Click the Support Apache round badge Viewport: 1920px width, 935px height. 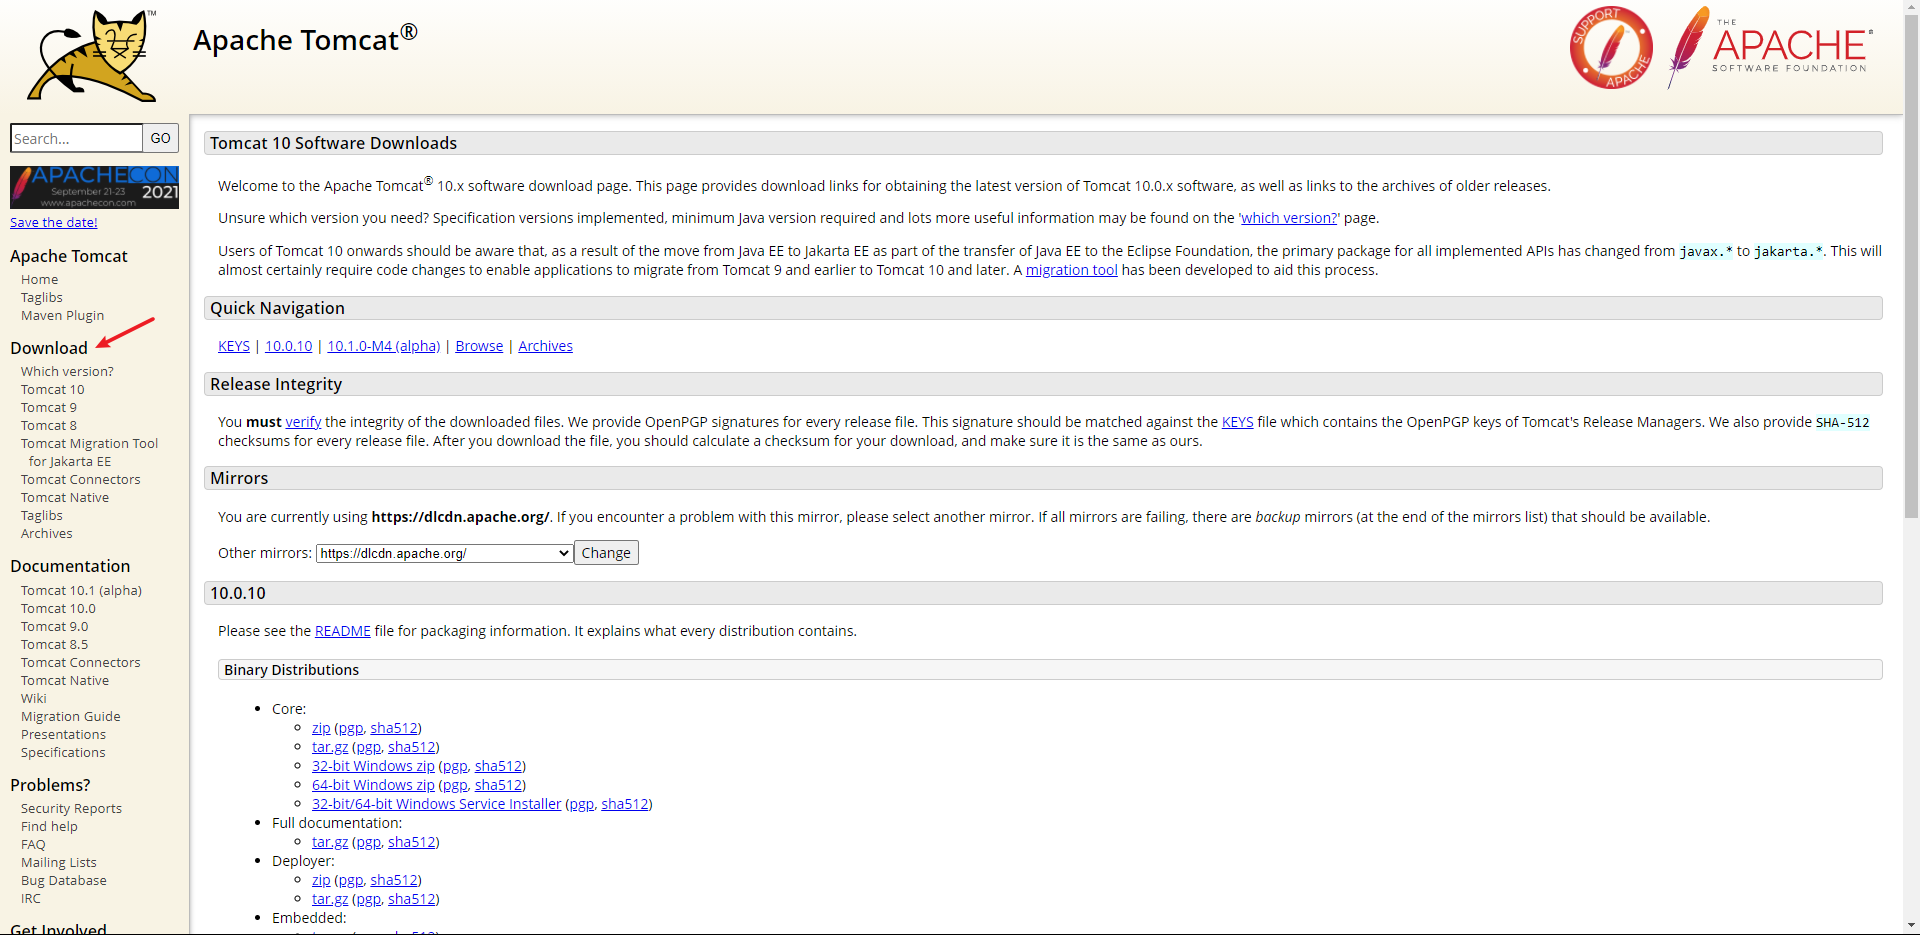[x=1610, y=48]
